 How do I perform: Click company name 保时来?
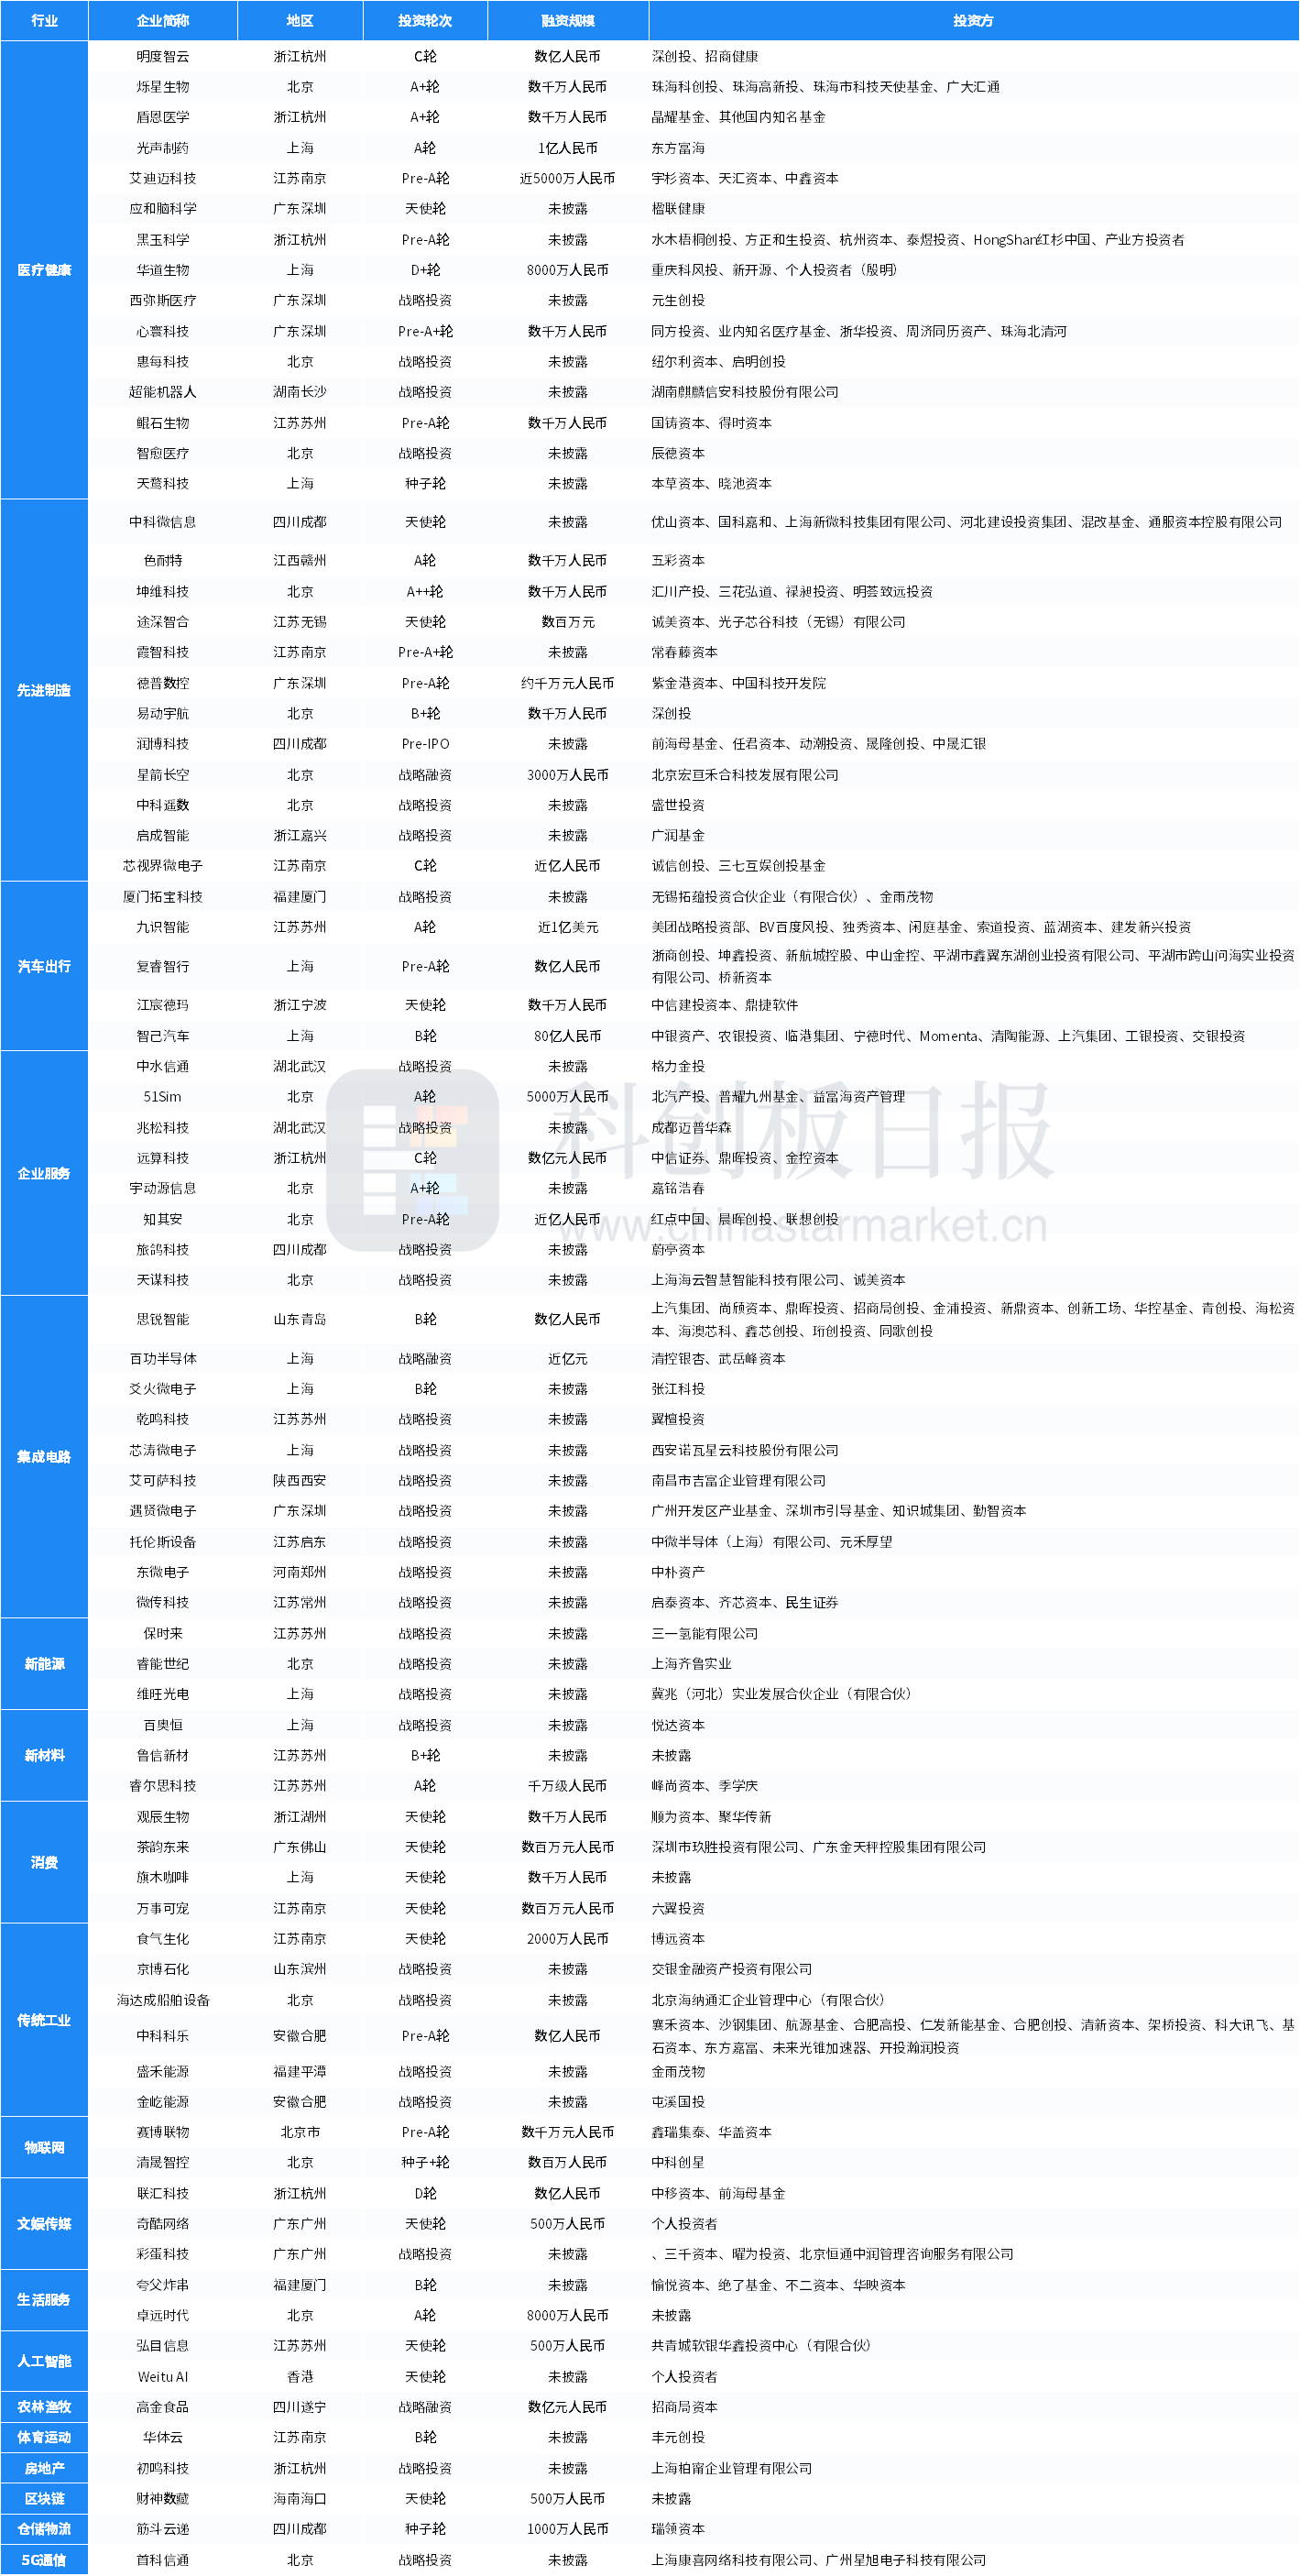[x=163, y=1633]
